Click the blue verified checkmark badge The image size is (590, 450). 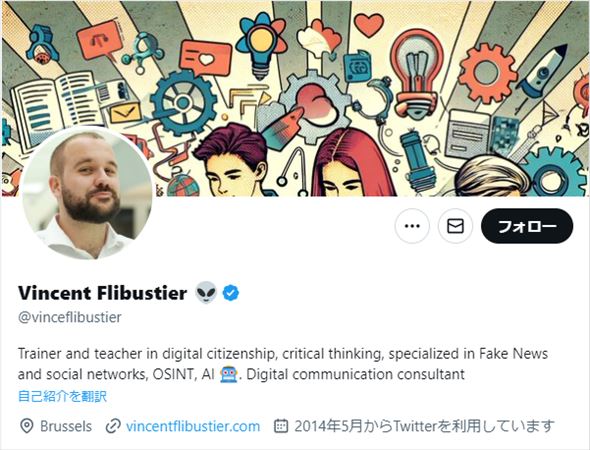[x=231, y=293]
